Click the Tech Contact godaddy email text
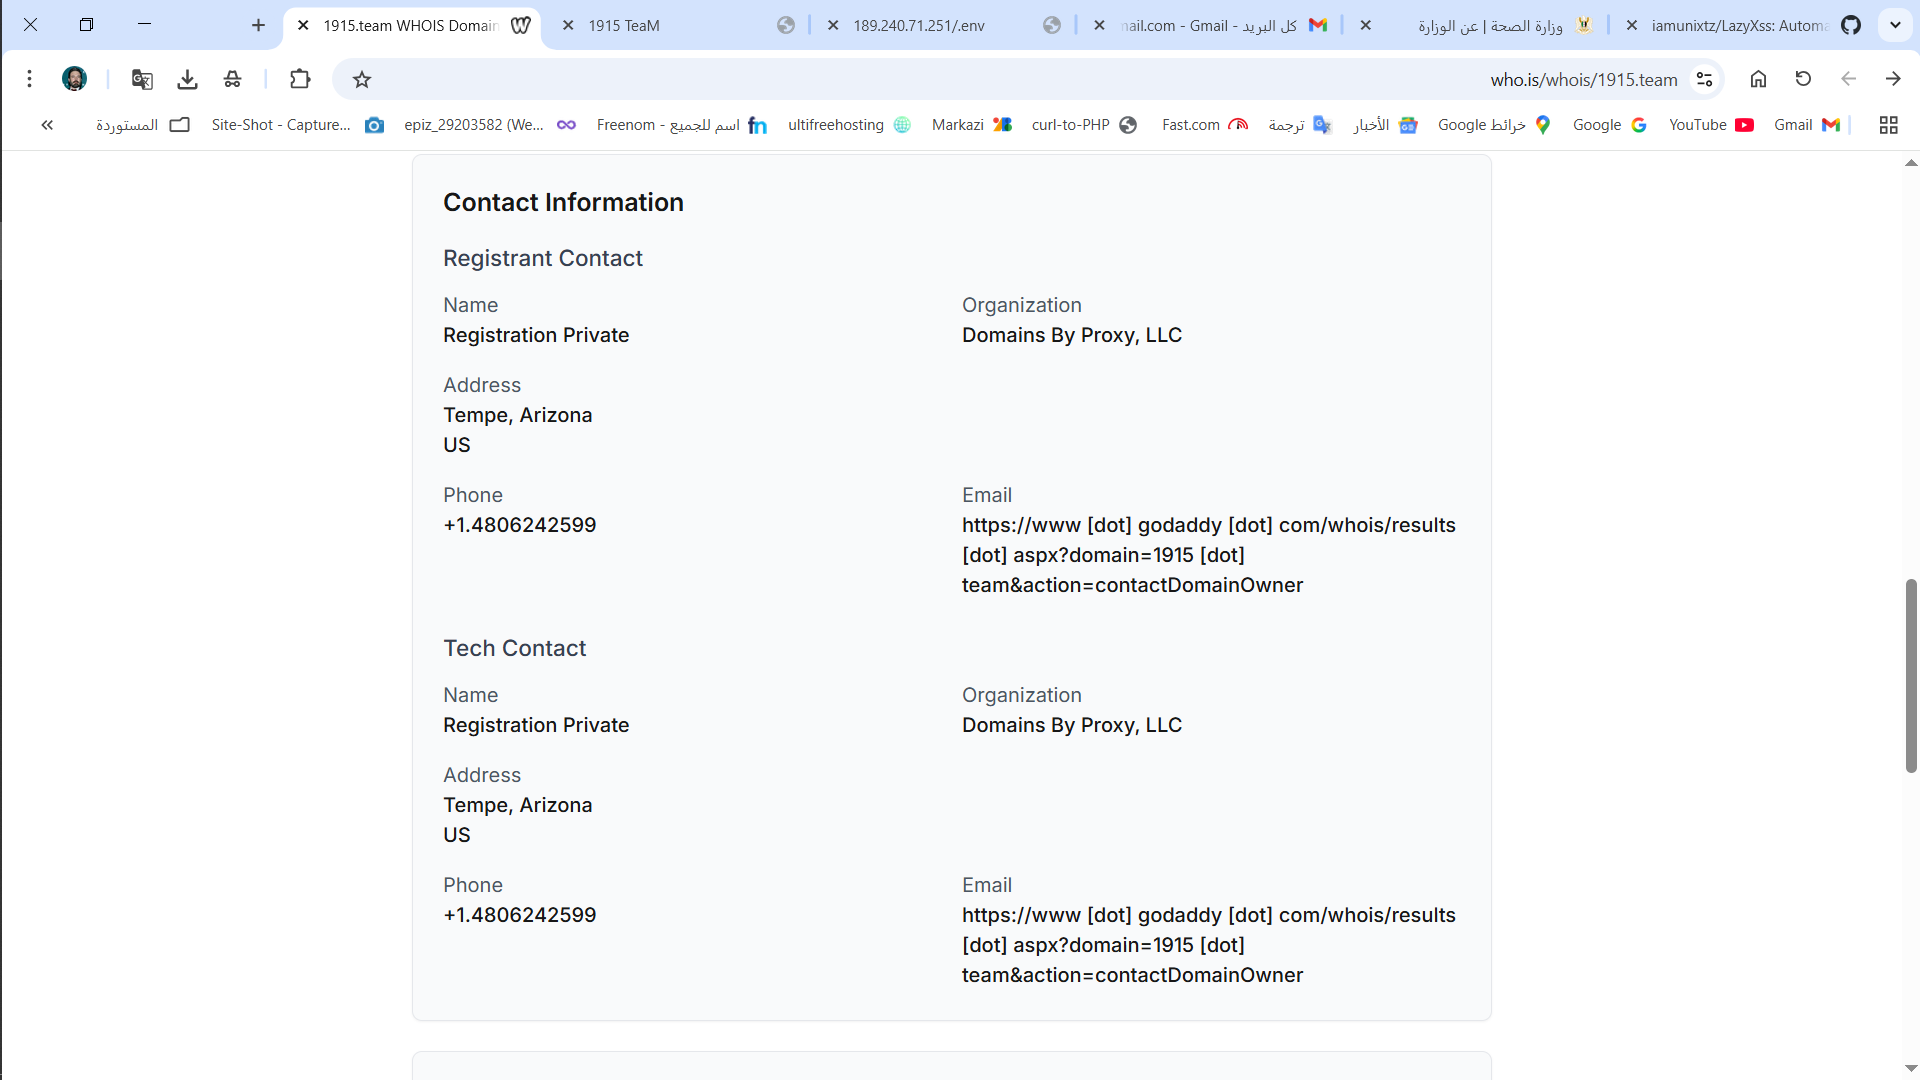The width and height of the screenshot is (1920, 1080). [1209, 945]
